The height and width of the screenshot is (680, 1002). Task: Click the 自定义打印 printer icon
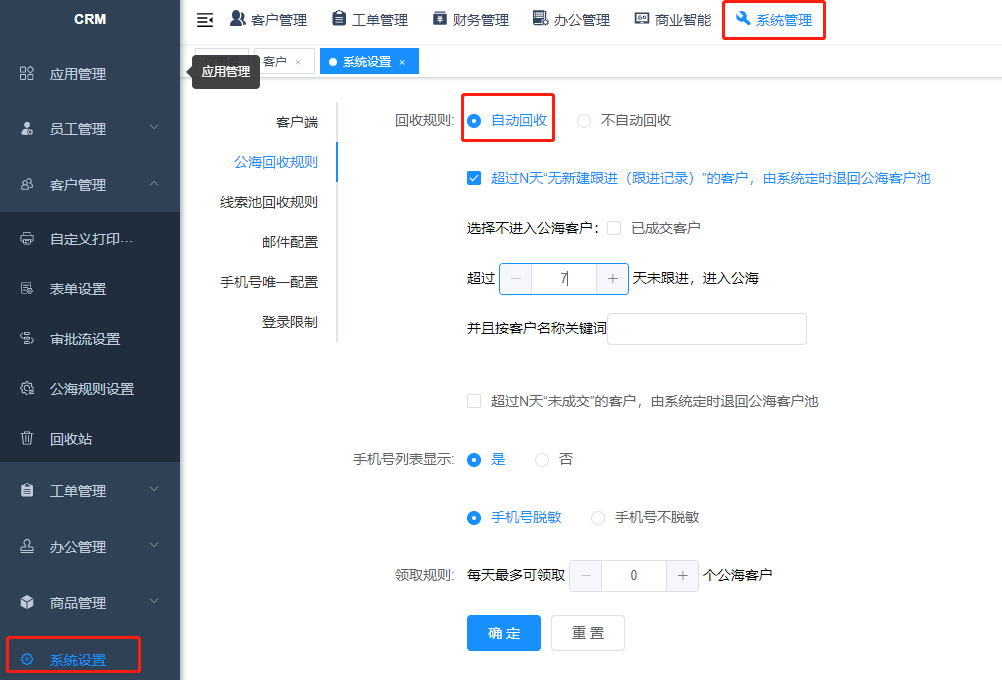point(27,239)
